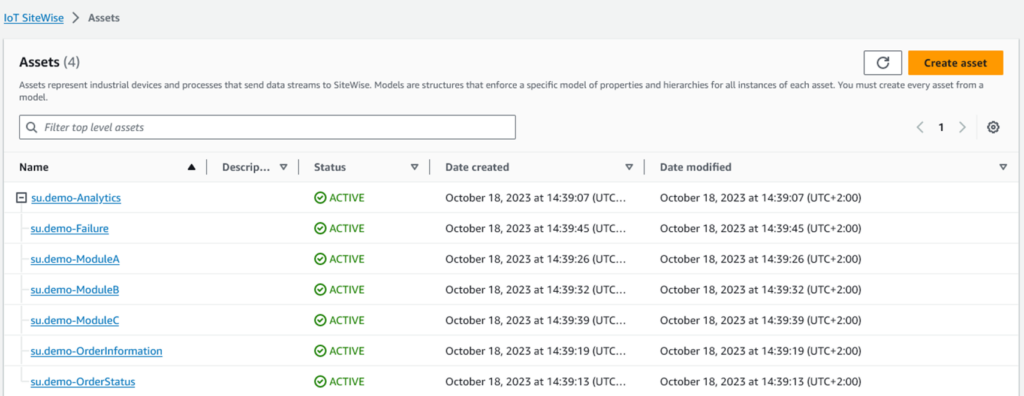The image size is (1024, 396).
Task: Click Date created cell showing 14:39:32
Action: (x=536, y=289)
